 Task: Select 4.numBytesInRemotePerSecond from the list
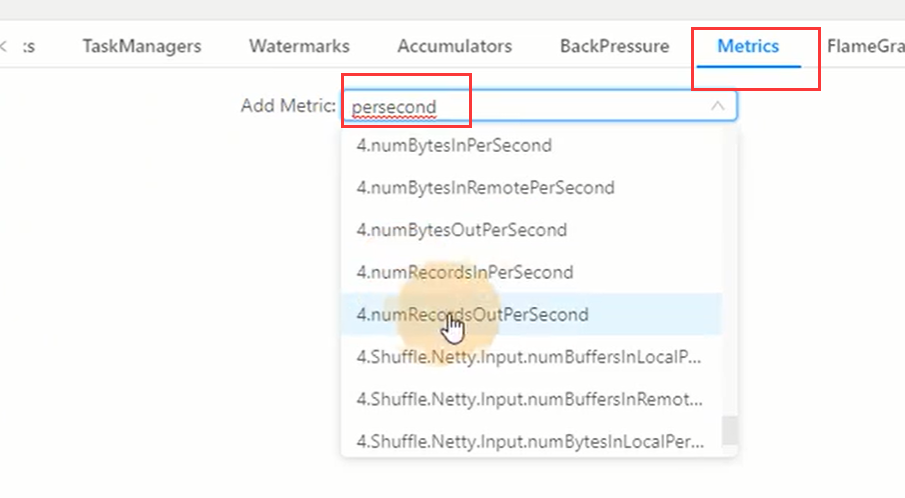click(x=485, y=187)
